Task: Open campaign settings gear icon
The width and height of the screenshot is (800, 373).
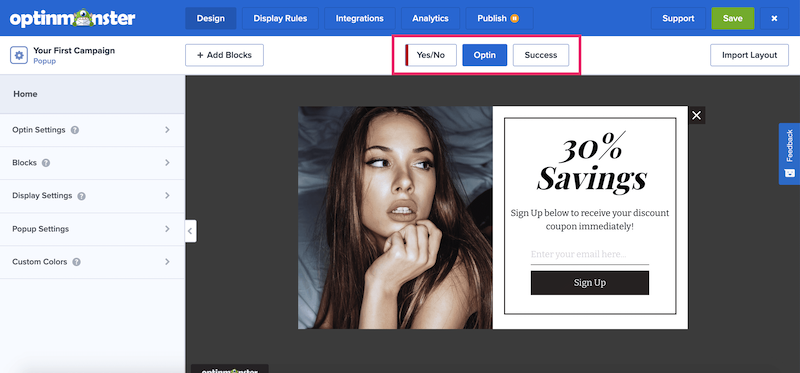Action: 19,55
